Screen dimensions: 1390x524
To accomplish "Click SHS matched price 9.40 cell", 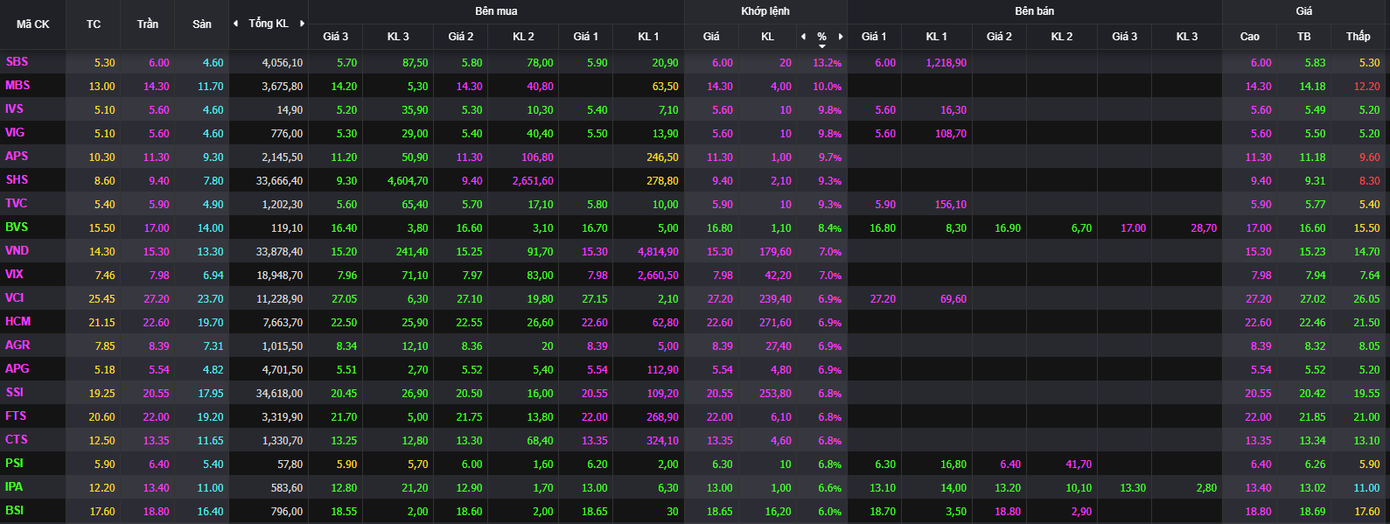I will click(721, 180).
